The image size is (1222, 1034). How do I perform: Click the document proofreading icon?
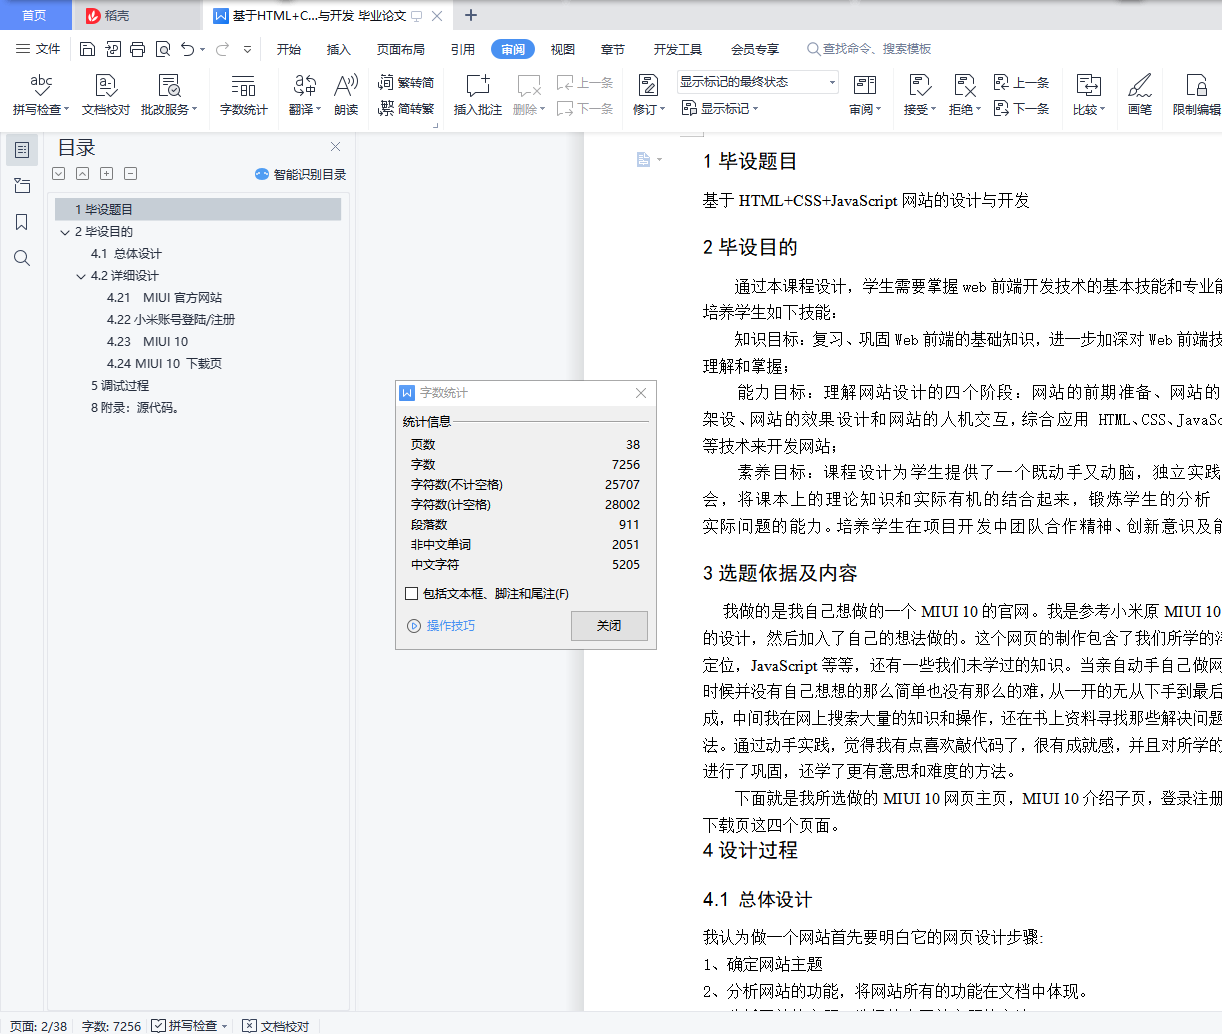tap(106, 85)
